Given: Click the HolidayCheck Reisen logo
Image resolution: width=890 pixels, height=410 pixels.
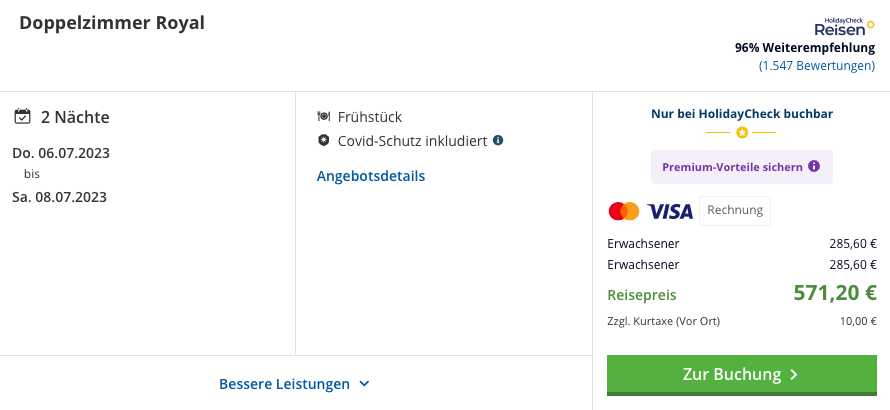Looking at the screenshot, I should 845,27.
